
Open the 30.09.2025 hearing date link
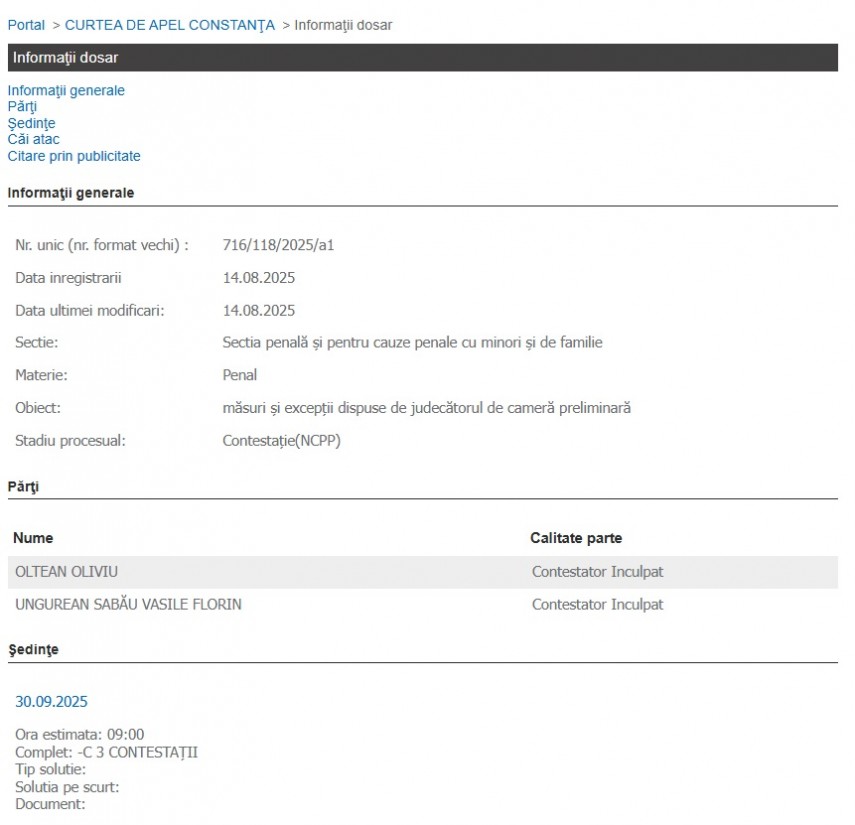[51, 702]
